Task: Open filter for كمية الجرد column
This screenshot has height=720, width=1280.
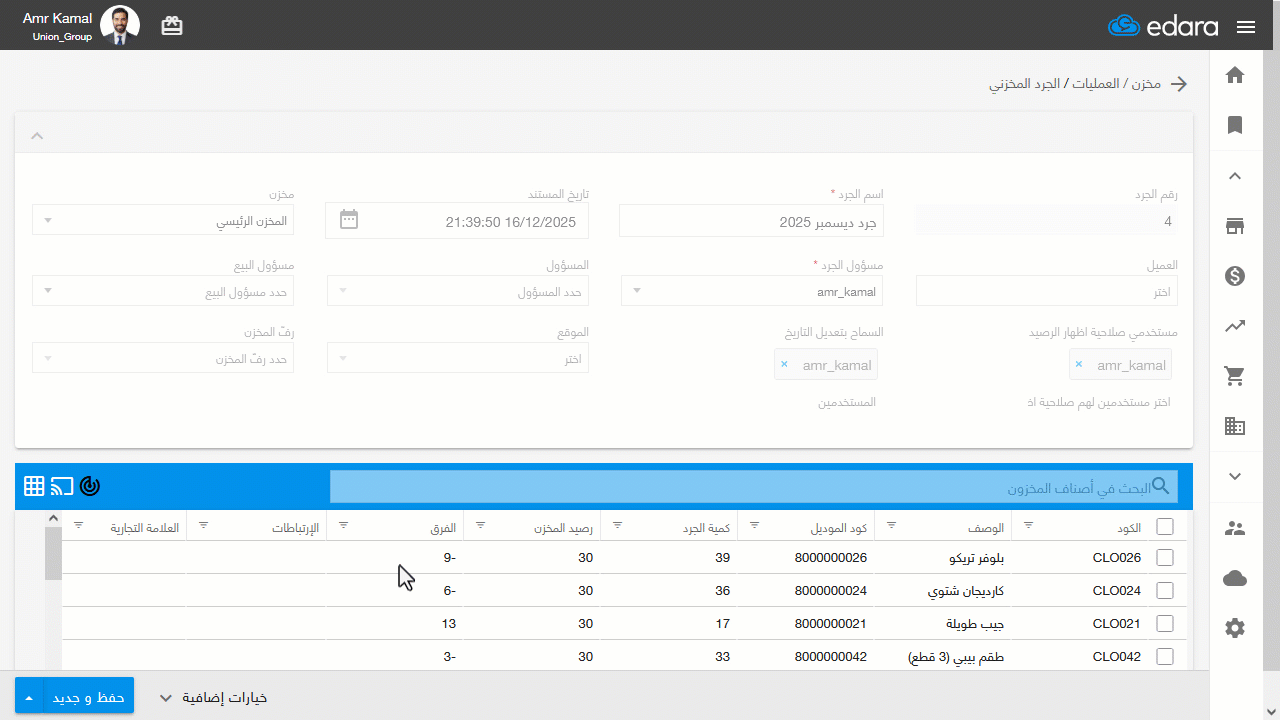Action: click(618, 525)
